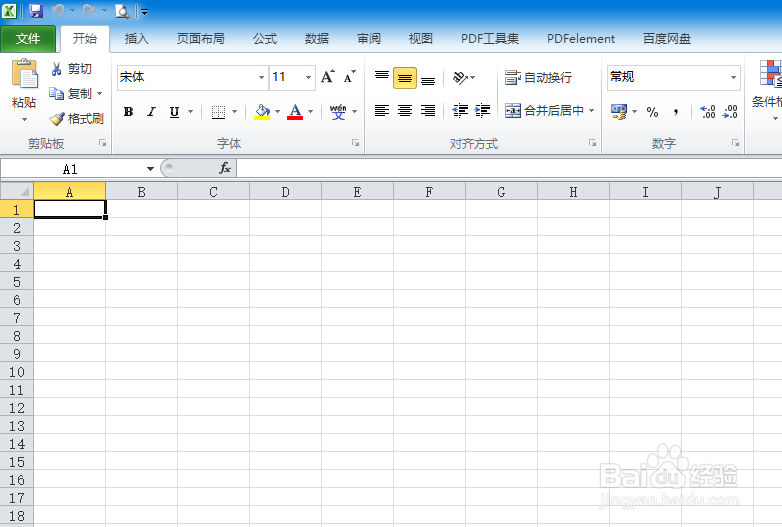
Task: Toggle align text left
Action: click(382, 110)
